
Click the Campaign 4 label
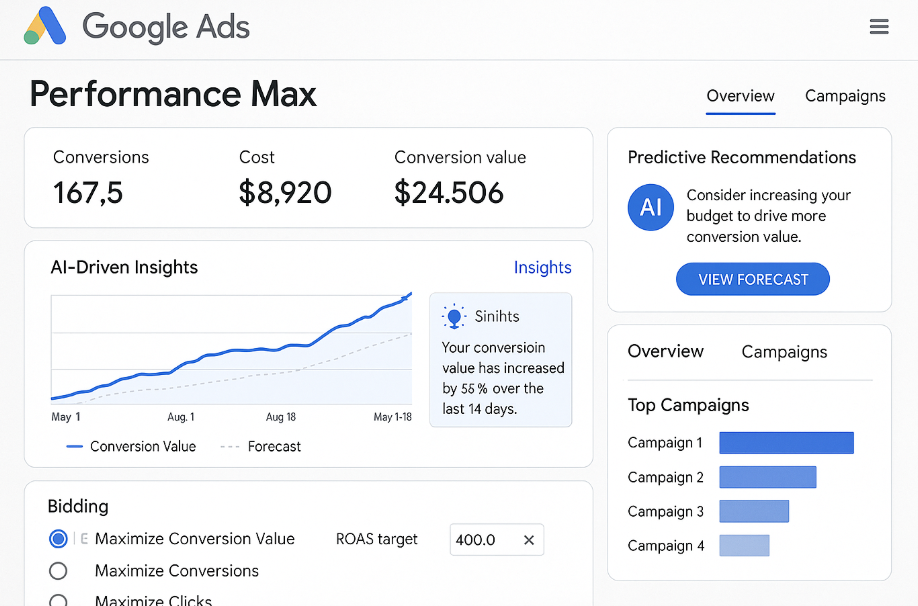point(666,546)
